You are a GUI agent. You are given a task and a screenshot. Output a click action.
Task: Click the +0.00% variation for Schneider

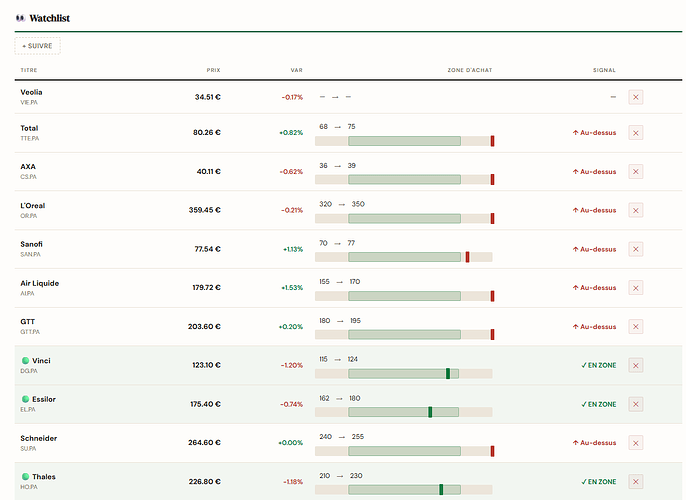point(290,443)
